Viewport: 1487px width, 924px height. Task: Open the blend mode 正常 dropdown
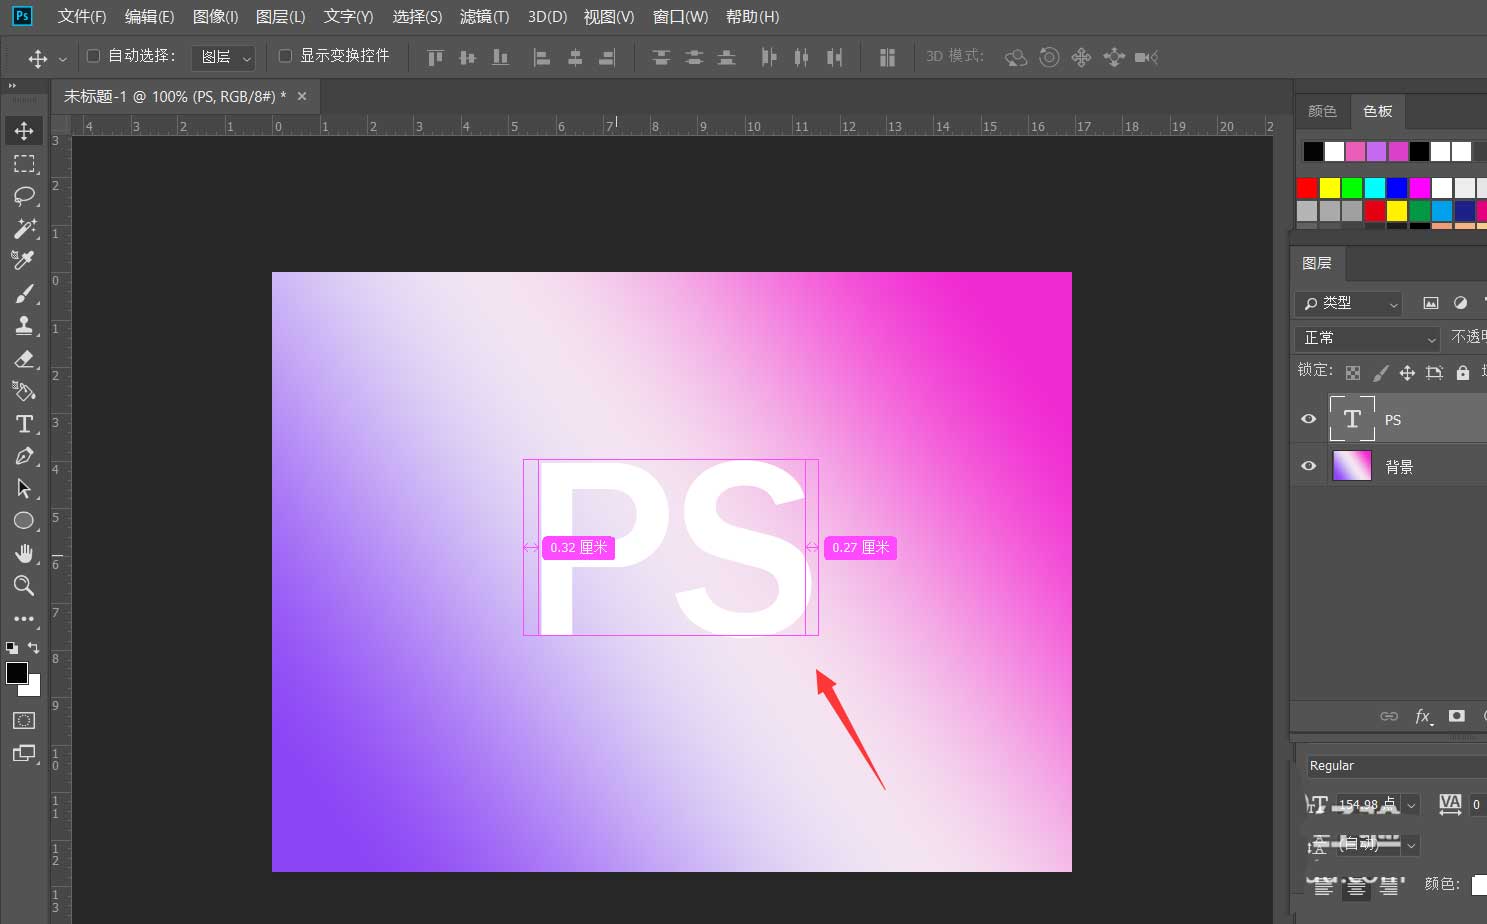(1367, 338)
